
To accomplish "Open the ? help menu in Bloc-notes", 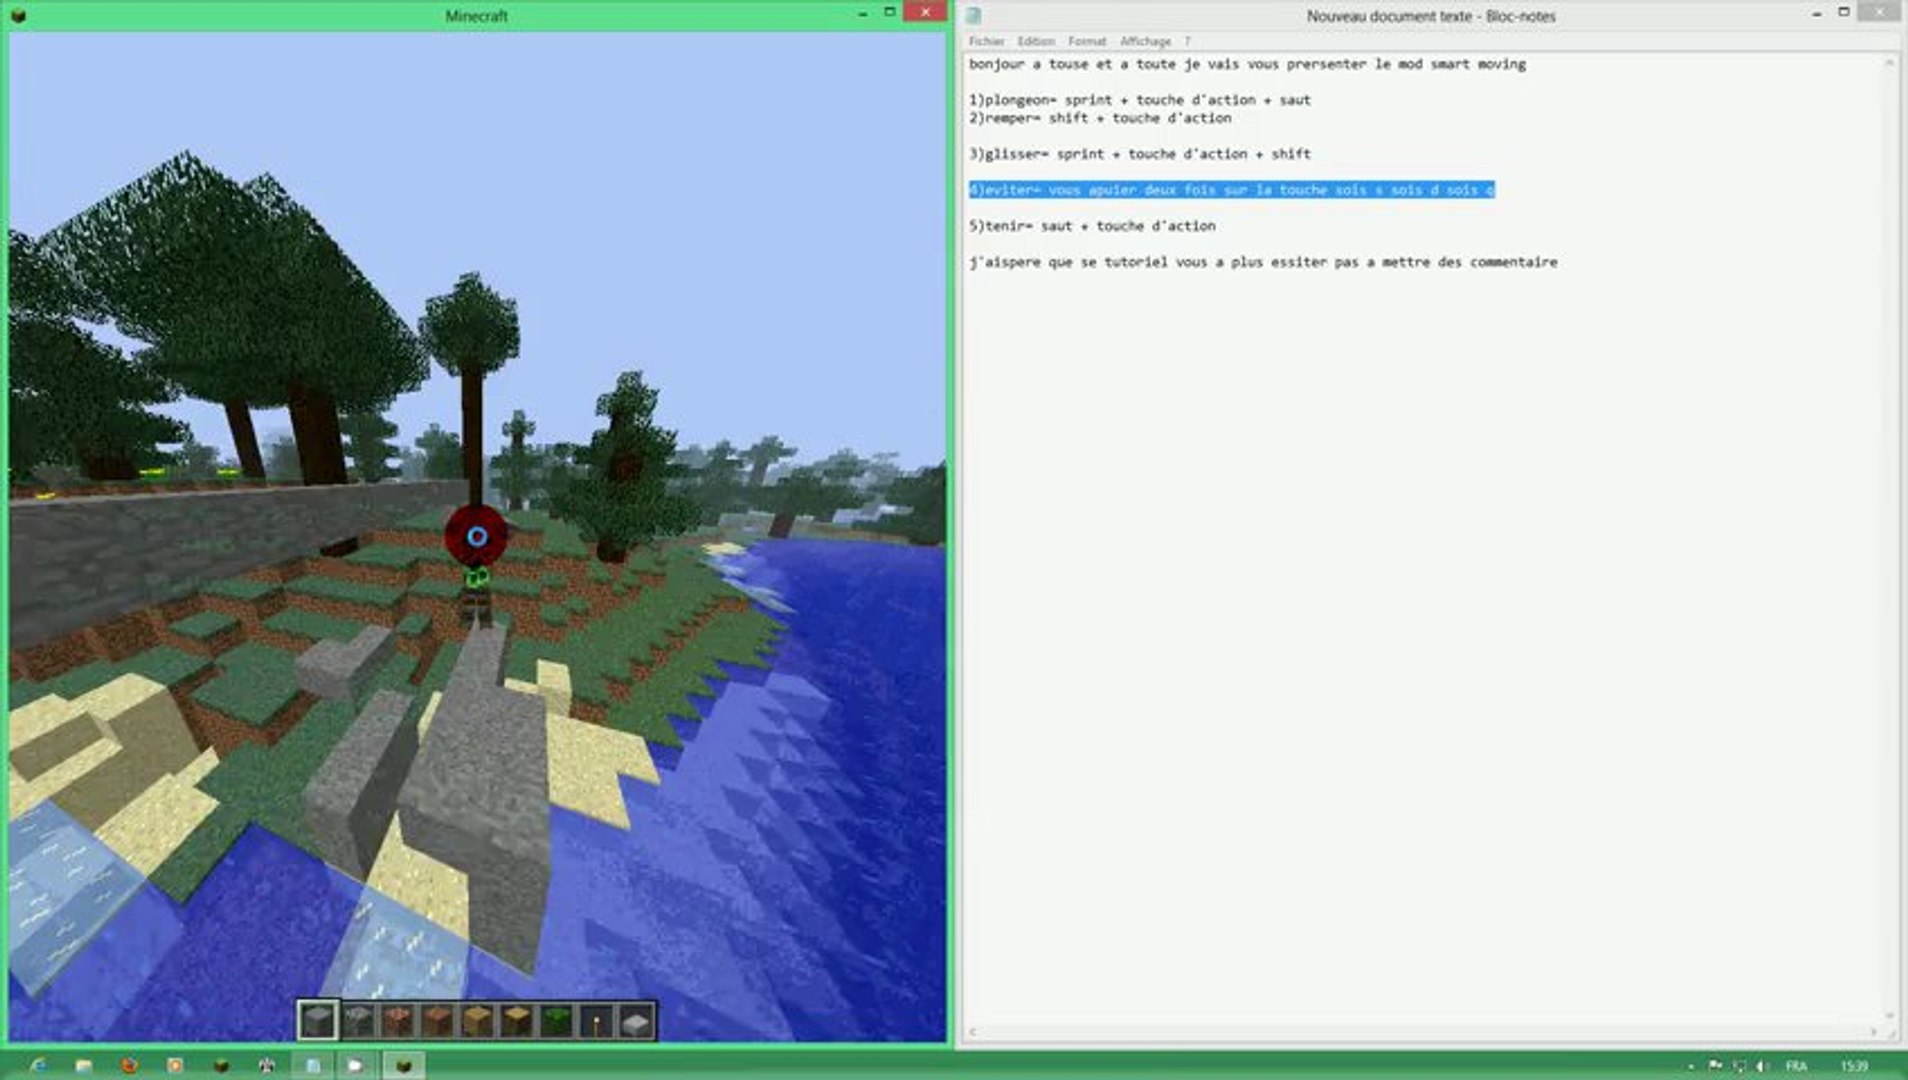I will click(x=1187, y=41).
